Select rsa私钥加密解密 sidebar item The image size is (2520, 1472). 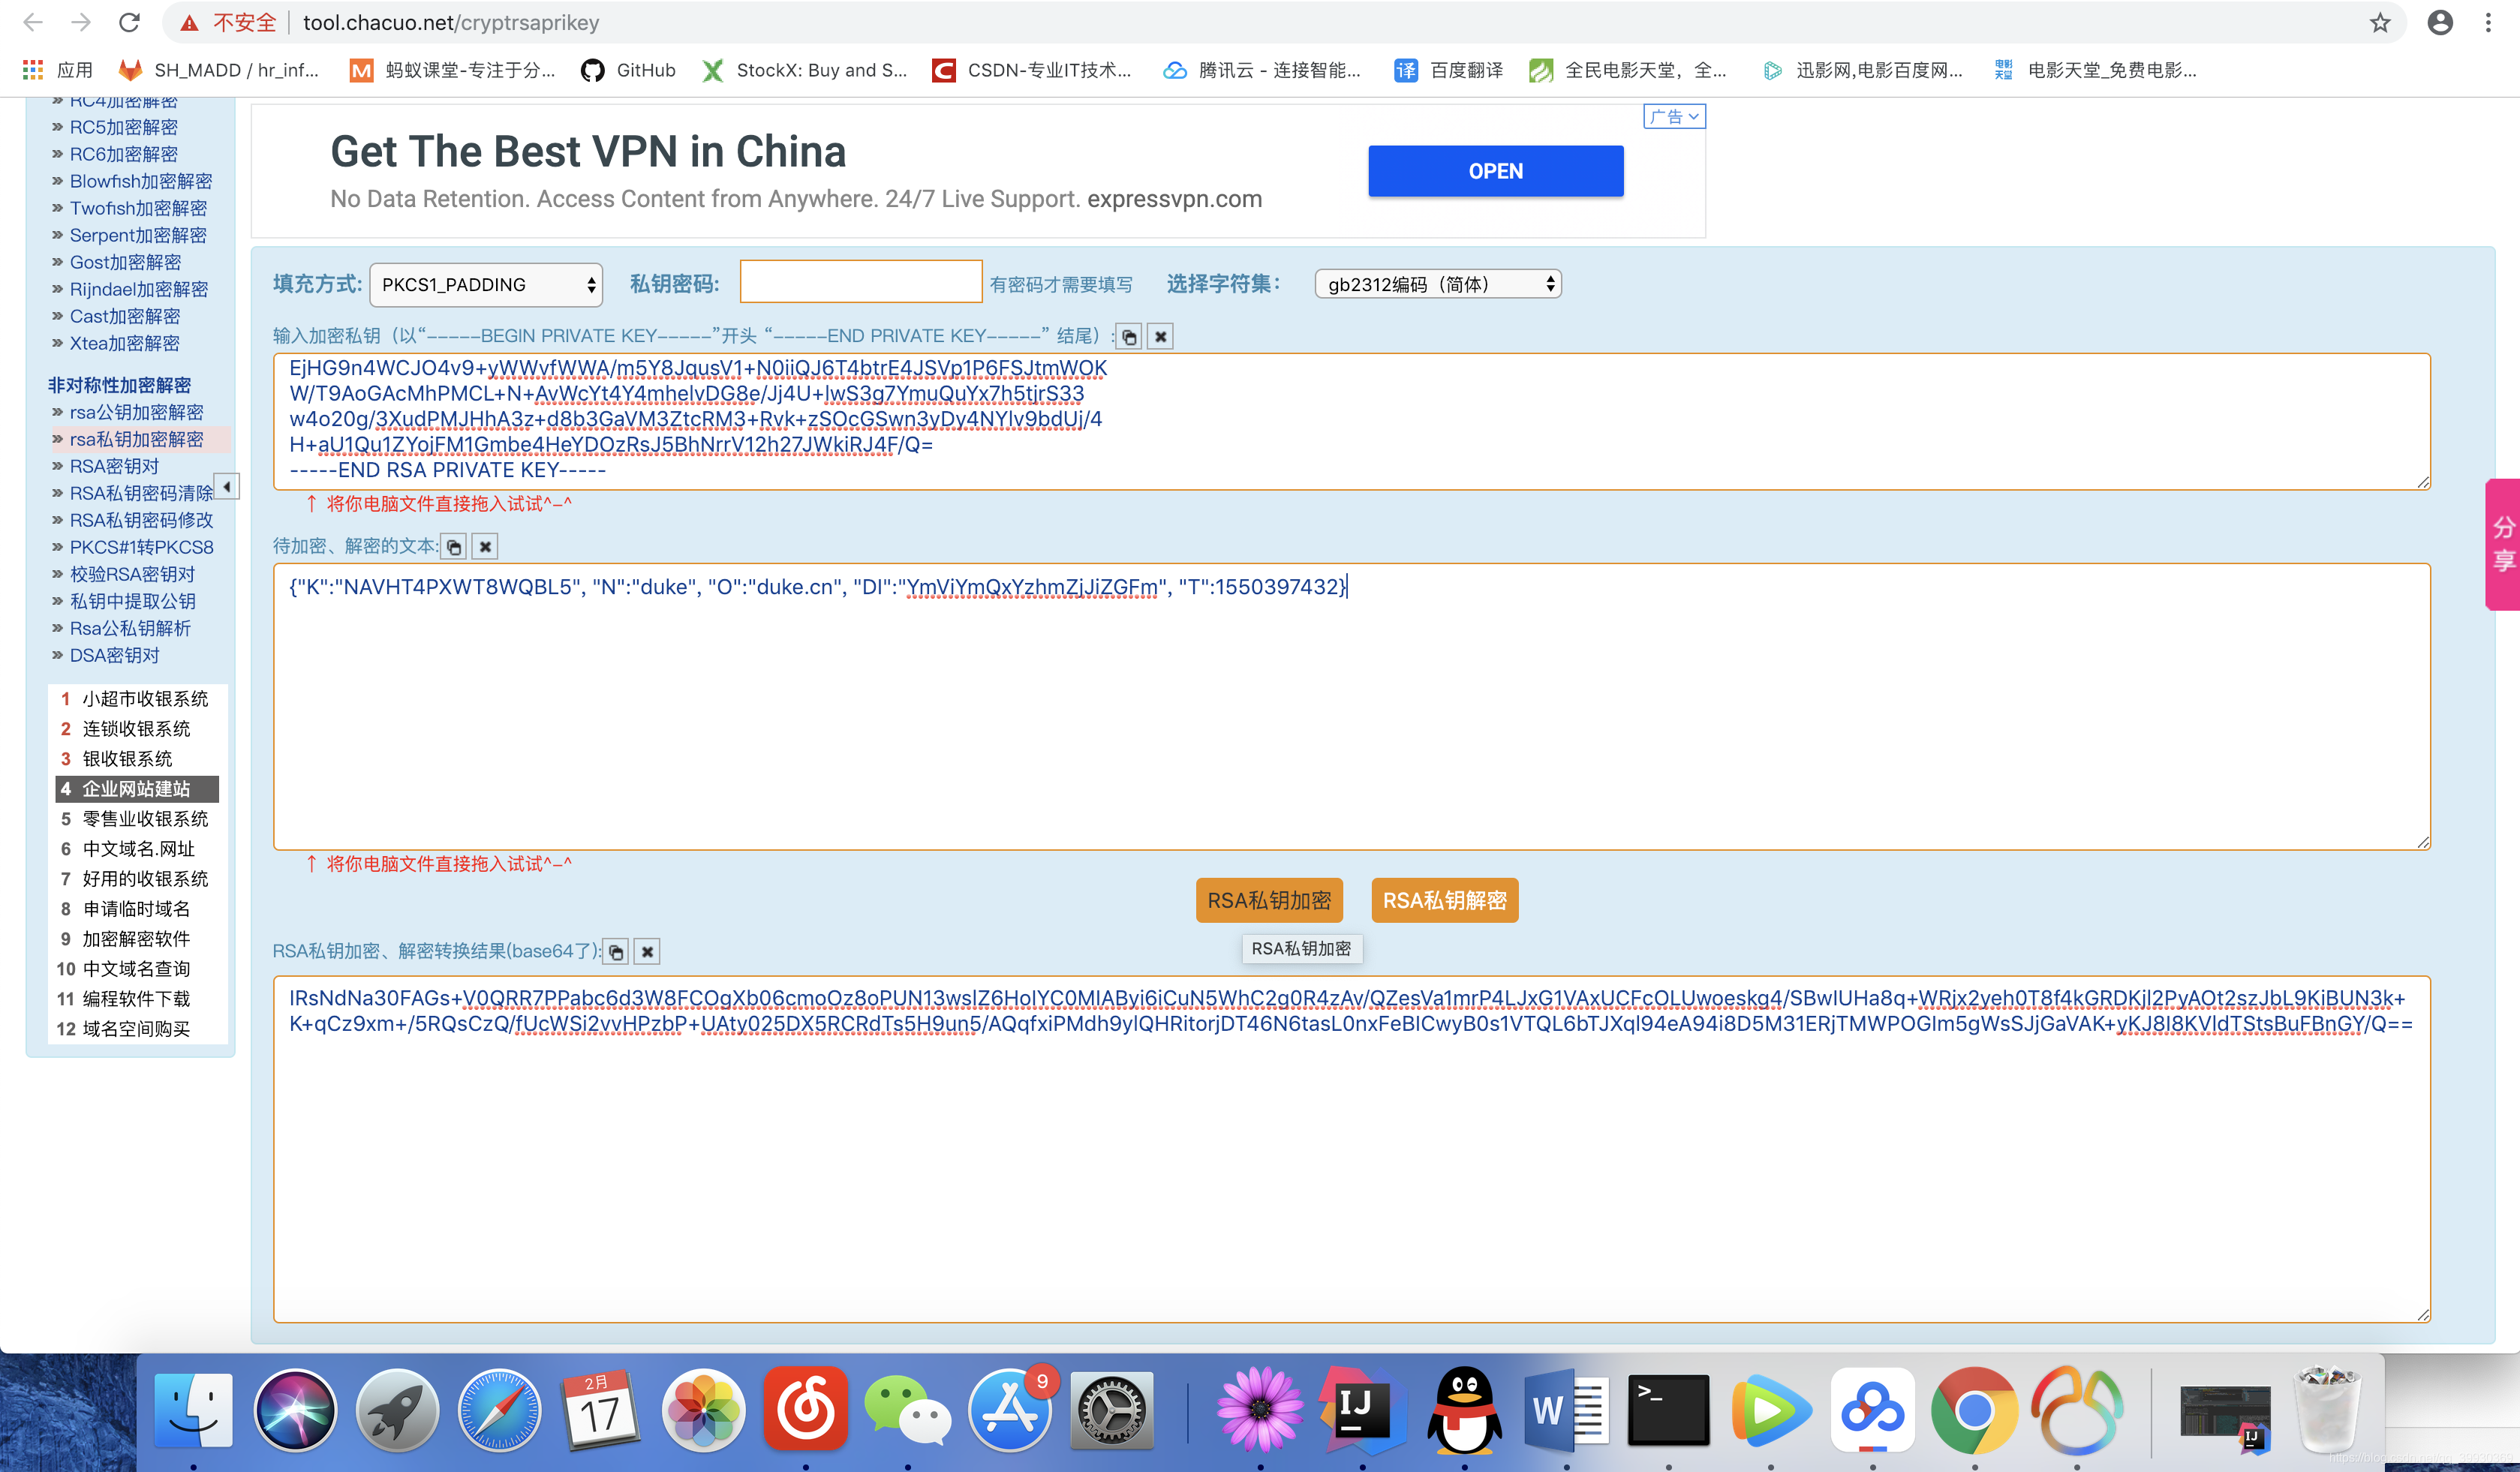pos(136,439)
